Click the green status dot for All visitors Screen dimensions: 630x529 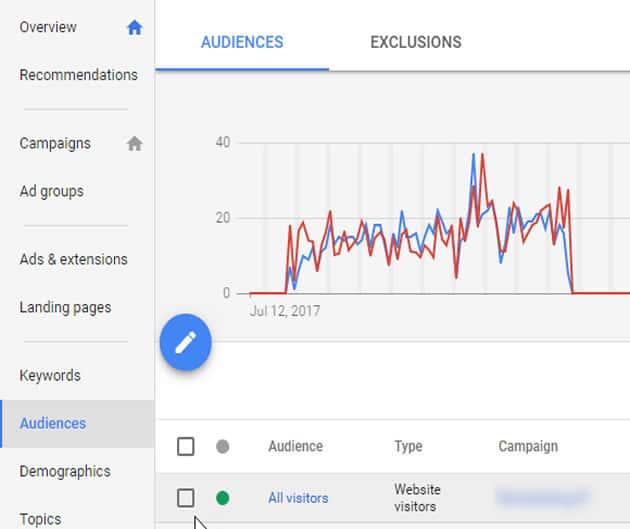(222, 497)
